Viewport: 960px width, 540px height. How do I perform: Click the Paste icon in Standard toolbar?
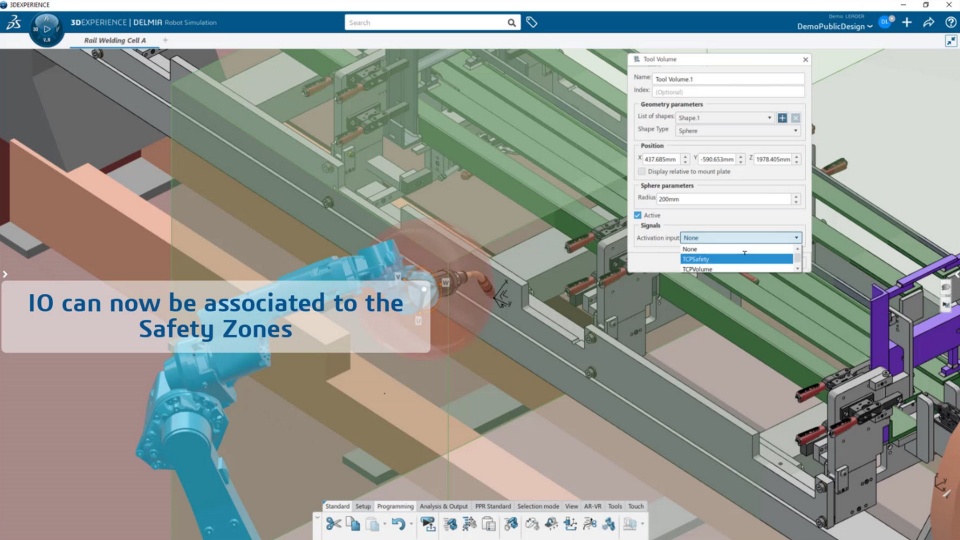pos(372,524)
